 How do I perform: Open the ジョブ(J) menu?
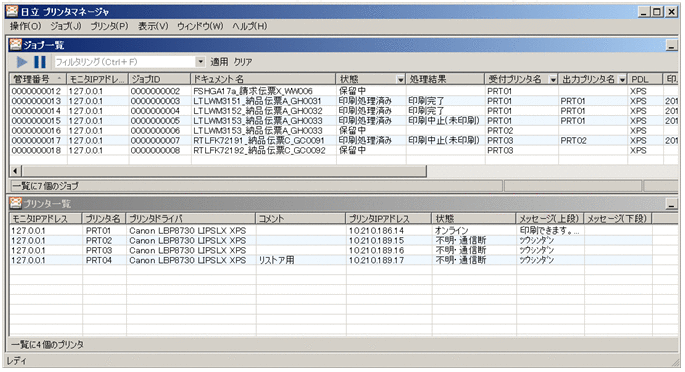(x=66, y=26)
